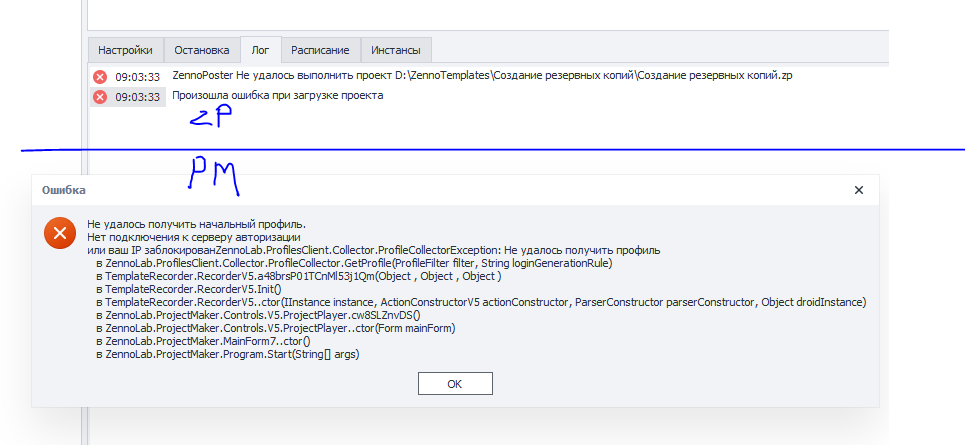
Task: Click error icon beside project loading error row
Action: point(100,97)
